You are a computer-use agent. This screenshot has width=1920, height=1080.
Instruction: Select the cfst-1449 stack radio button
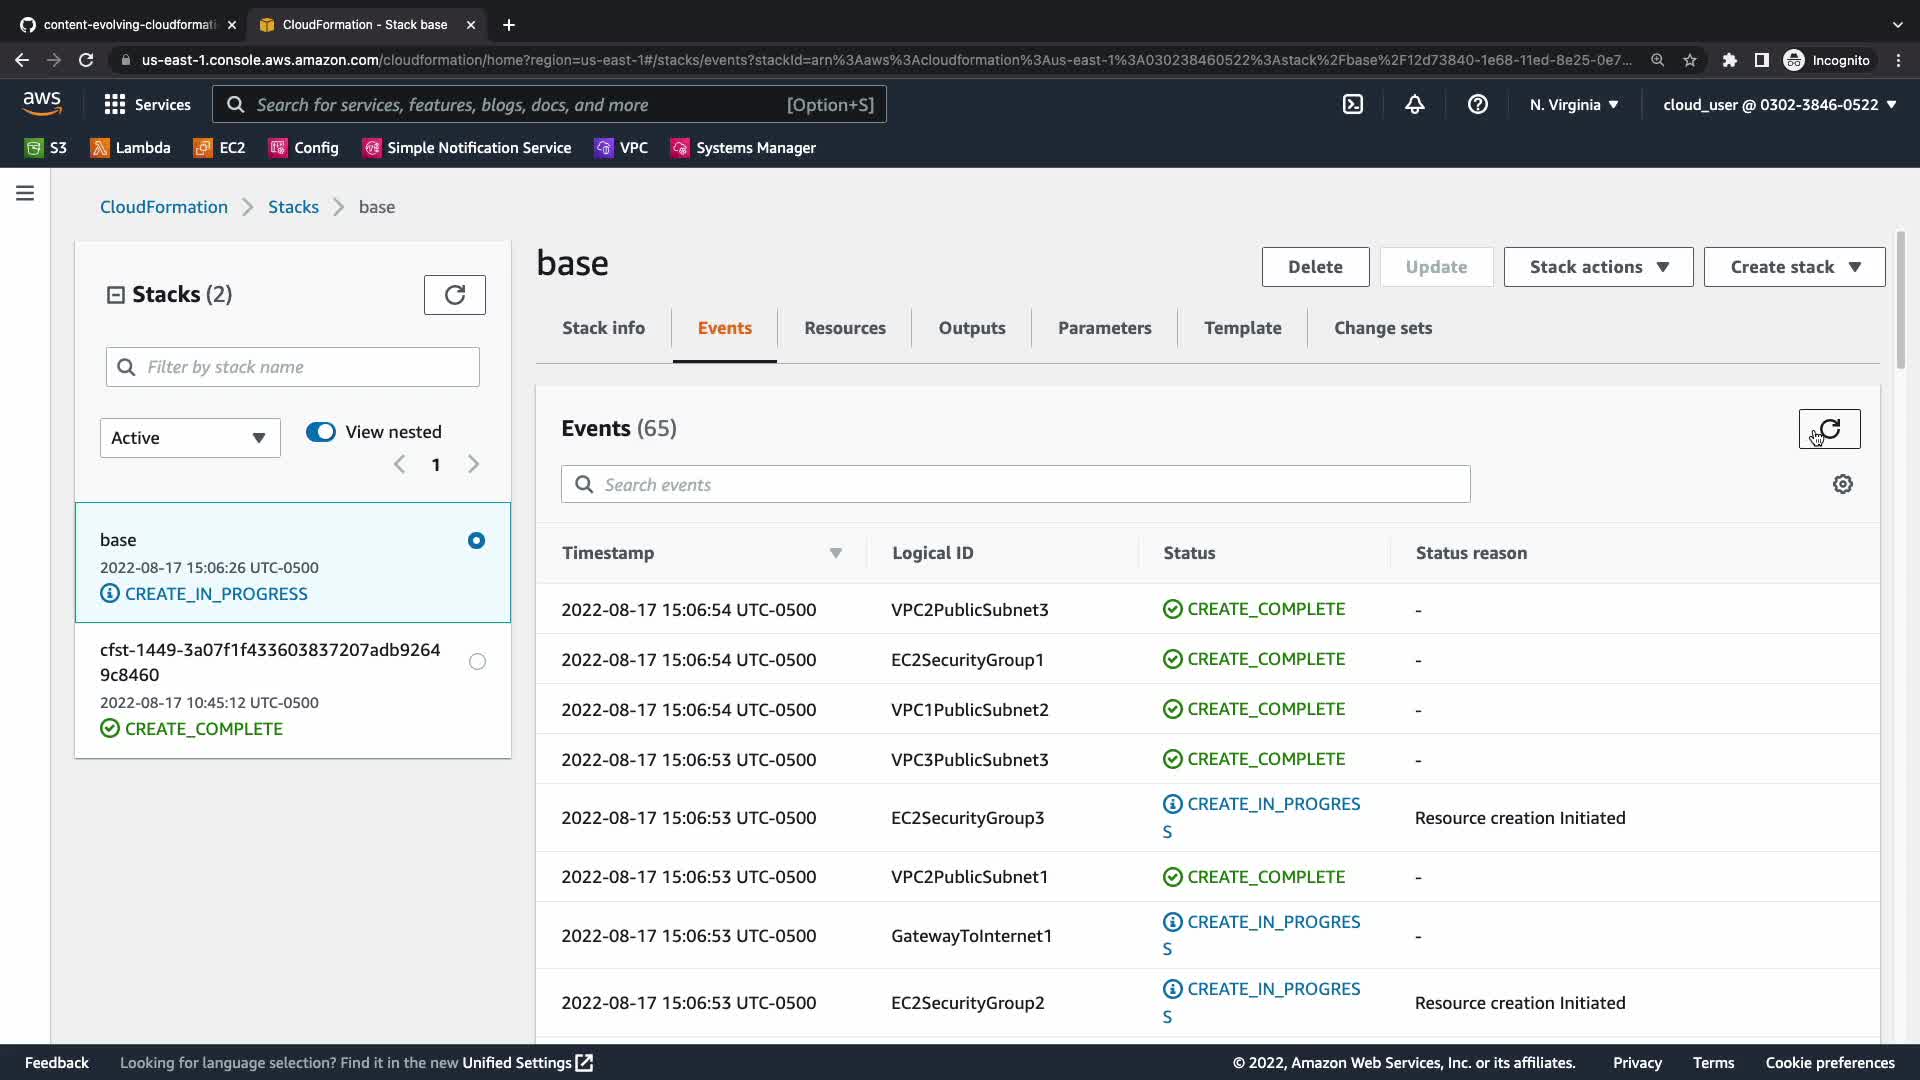click(x=477, y=662)
